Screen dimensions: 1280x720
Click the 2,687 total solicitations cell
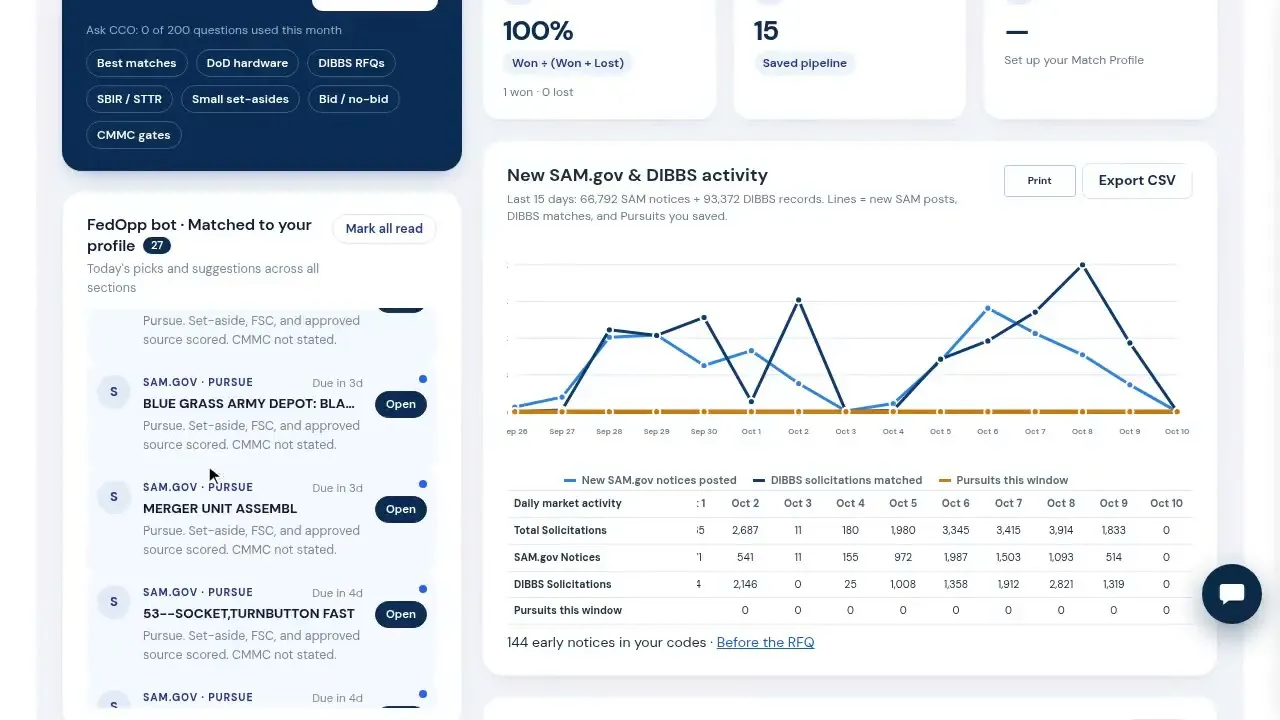click(745, 530)
